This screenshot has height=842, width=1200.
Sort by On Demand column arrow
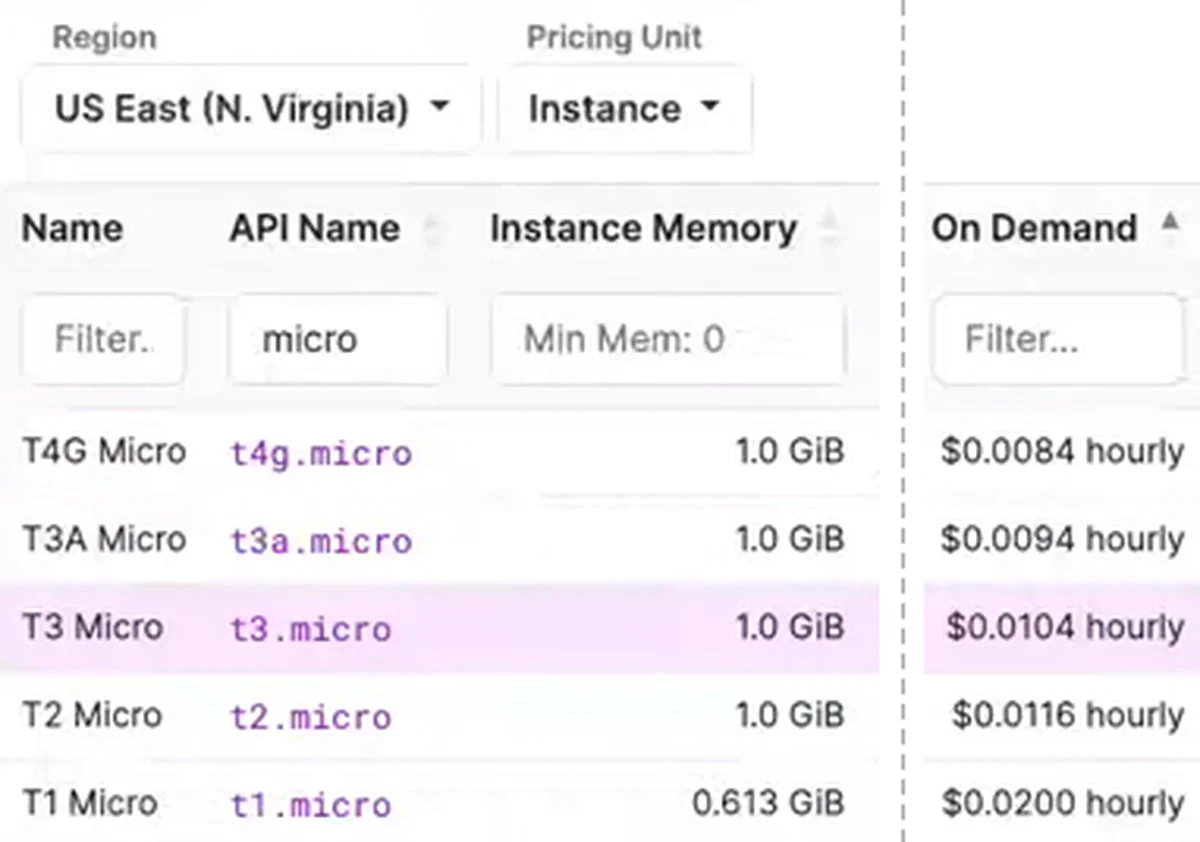tap(1169, 222)
